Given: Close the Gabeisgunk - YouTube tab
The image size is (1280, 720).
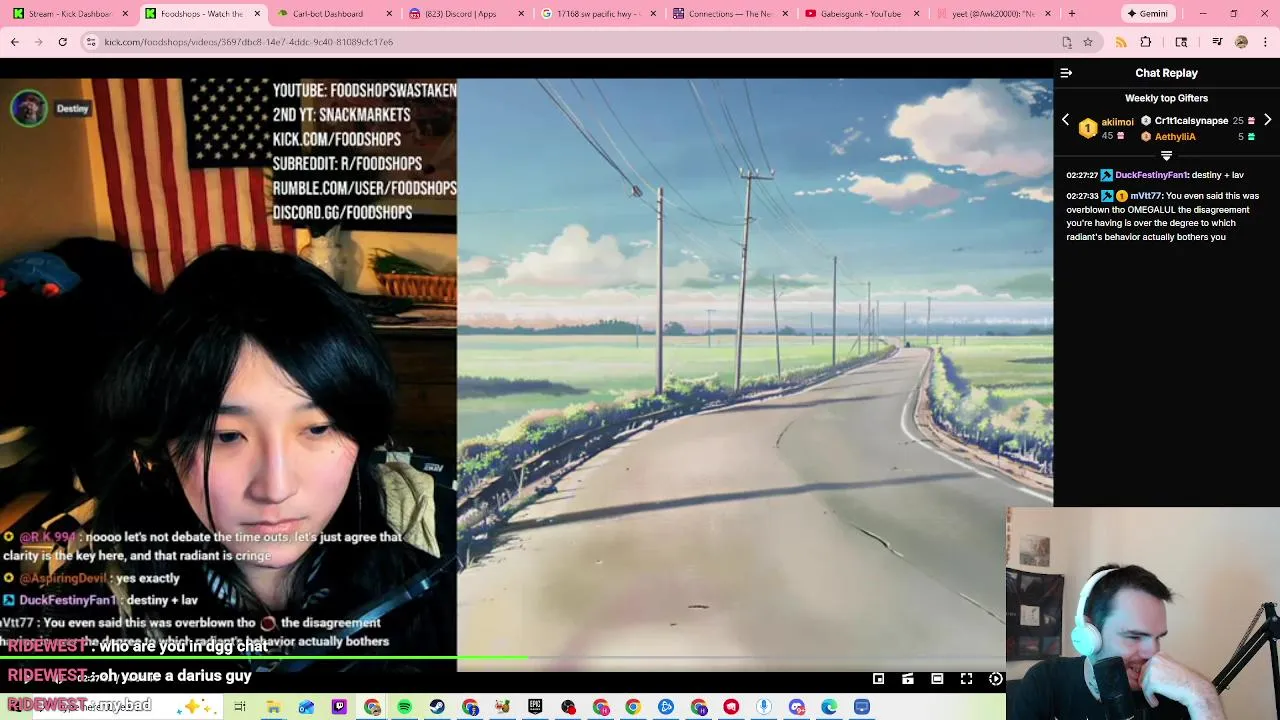Looking at the screenshot, I should coord(917,14).
